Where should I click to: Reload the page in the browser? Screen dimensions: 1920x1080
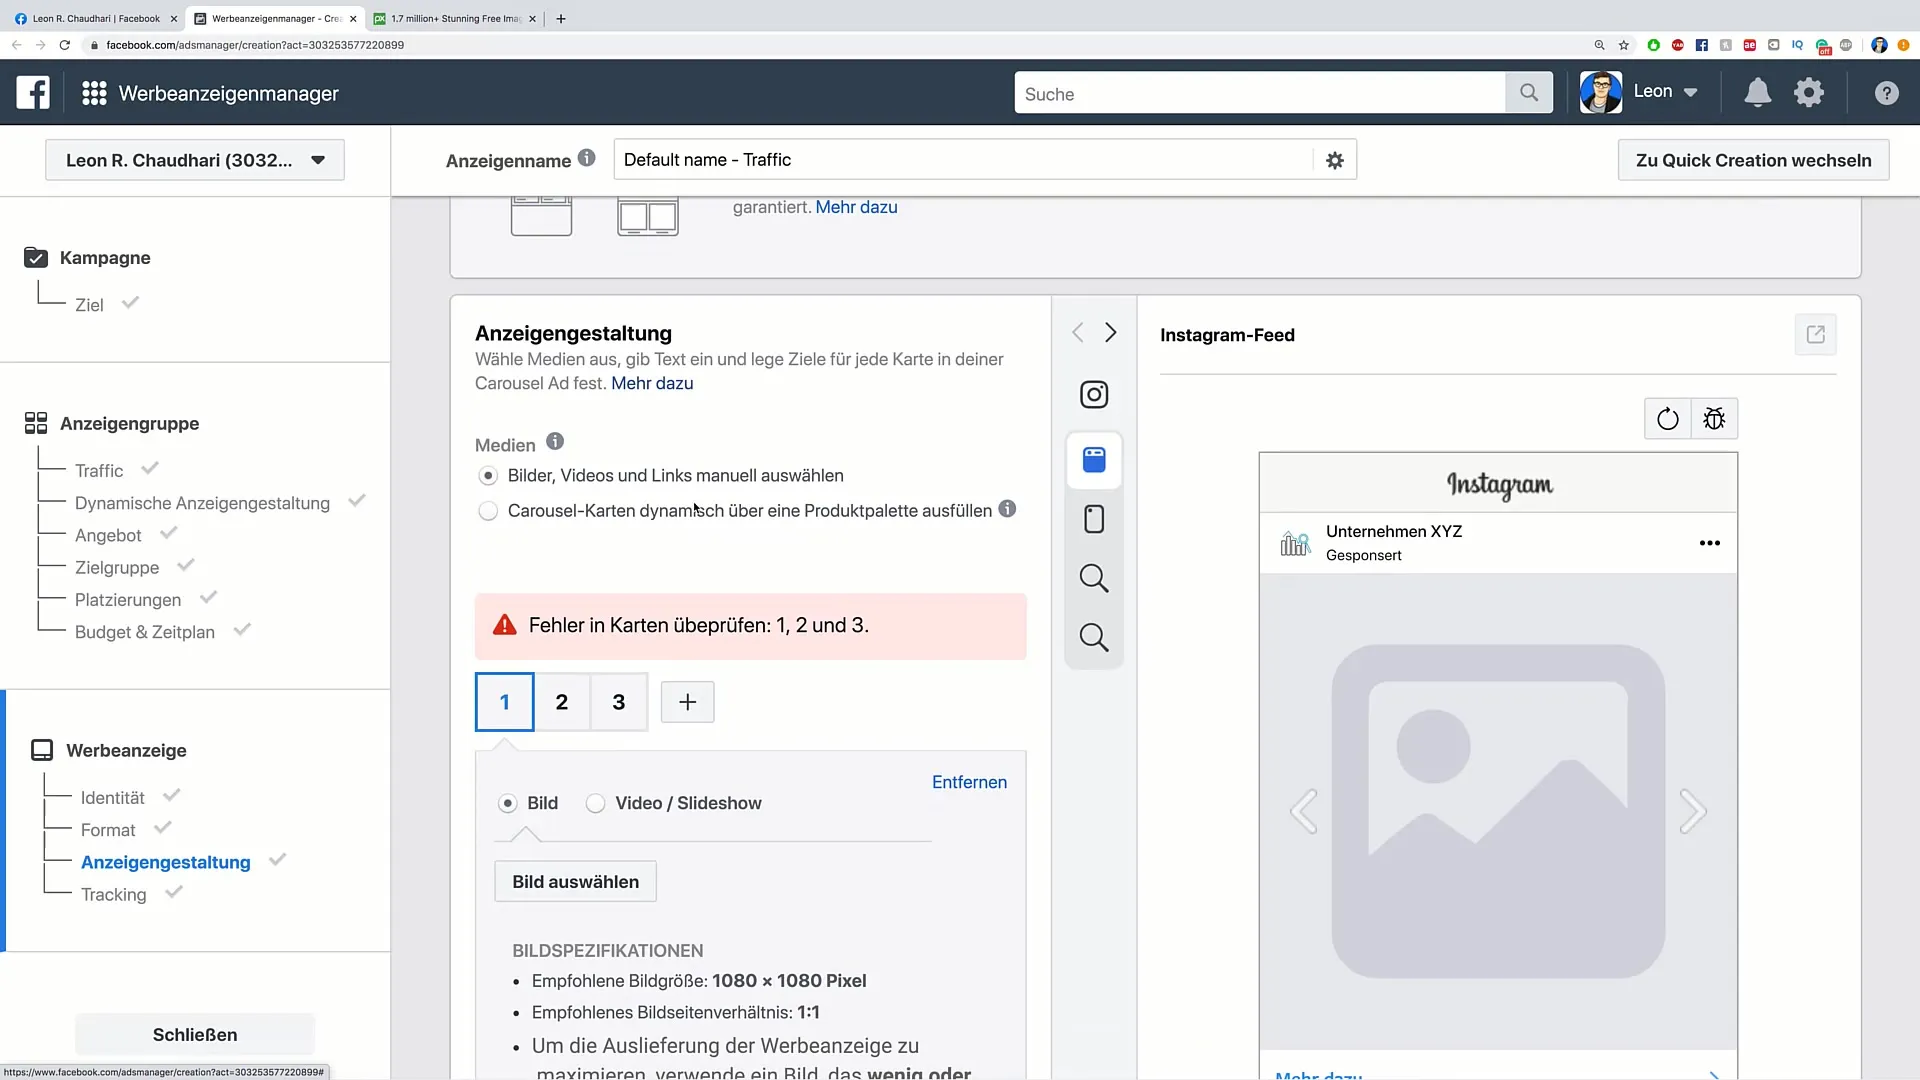[x=64, y=45]
